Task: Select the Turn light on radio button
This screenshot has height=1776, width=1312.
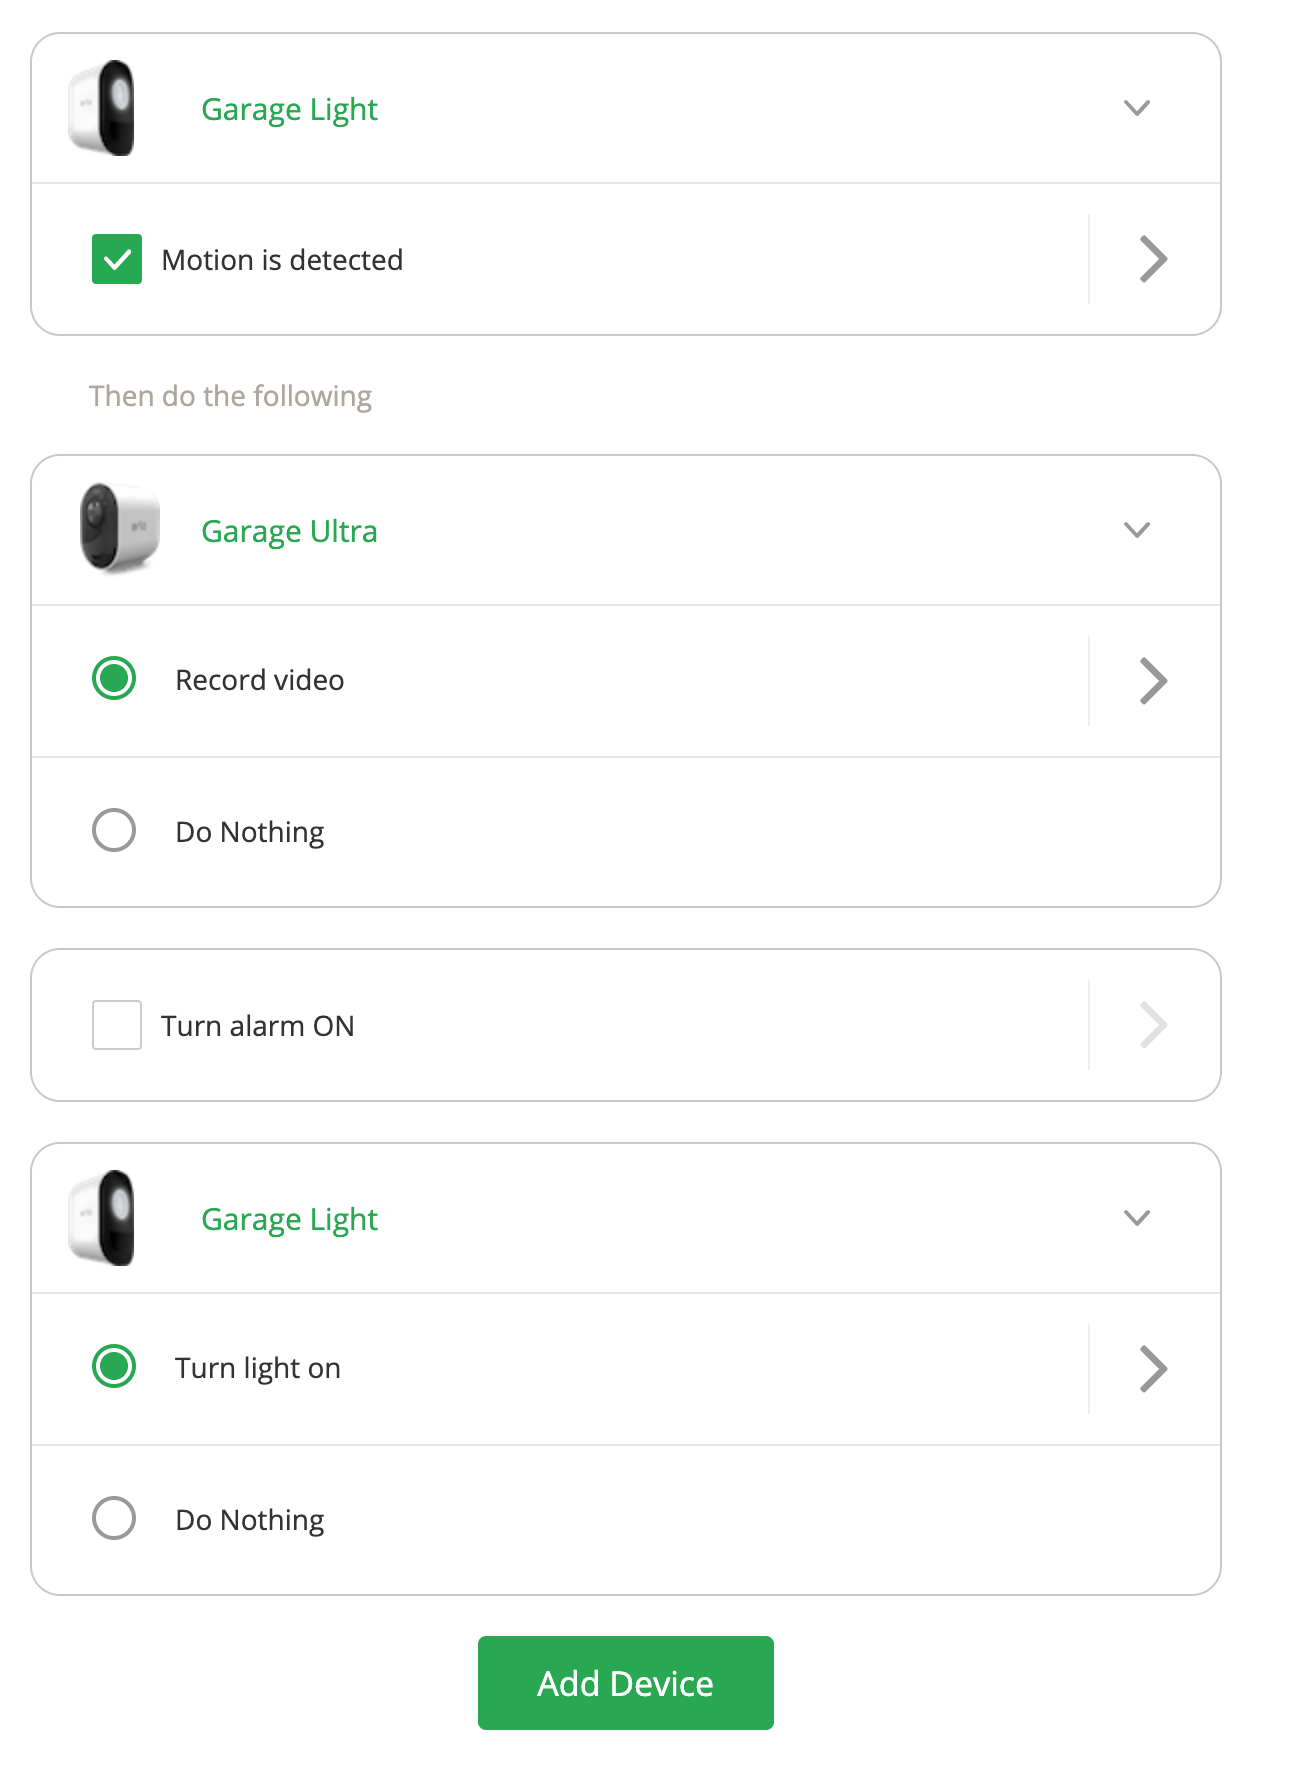Action: 114,1367
